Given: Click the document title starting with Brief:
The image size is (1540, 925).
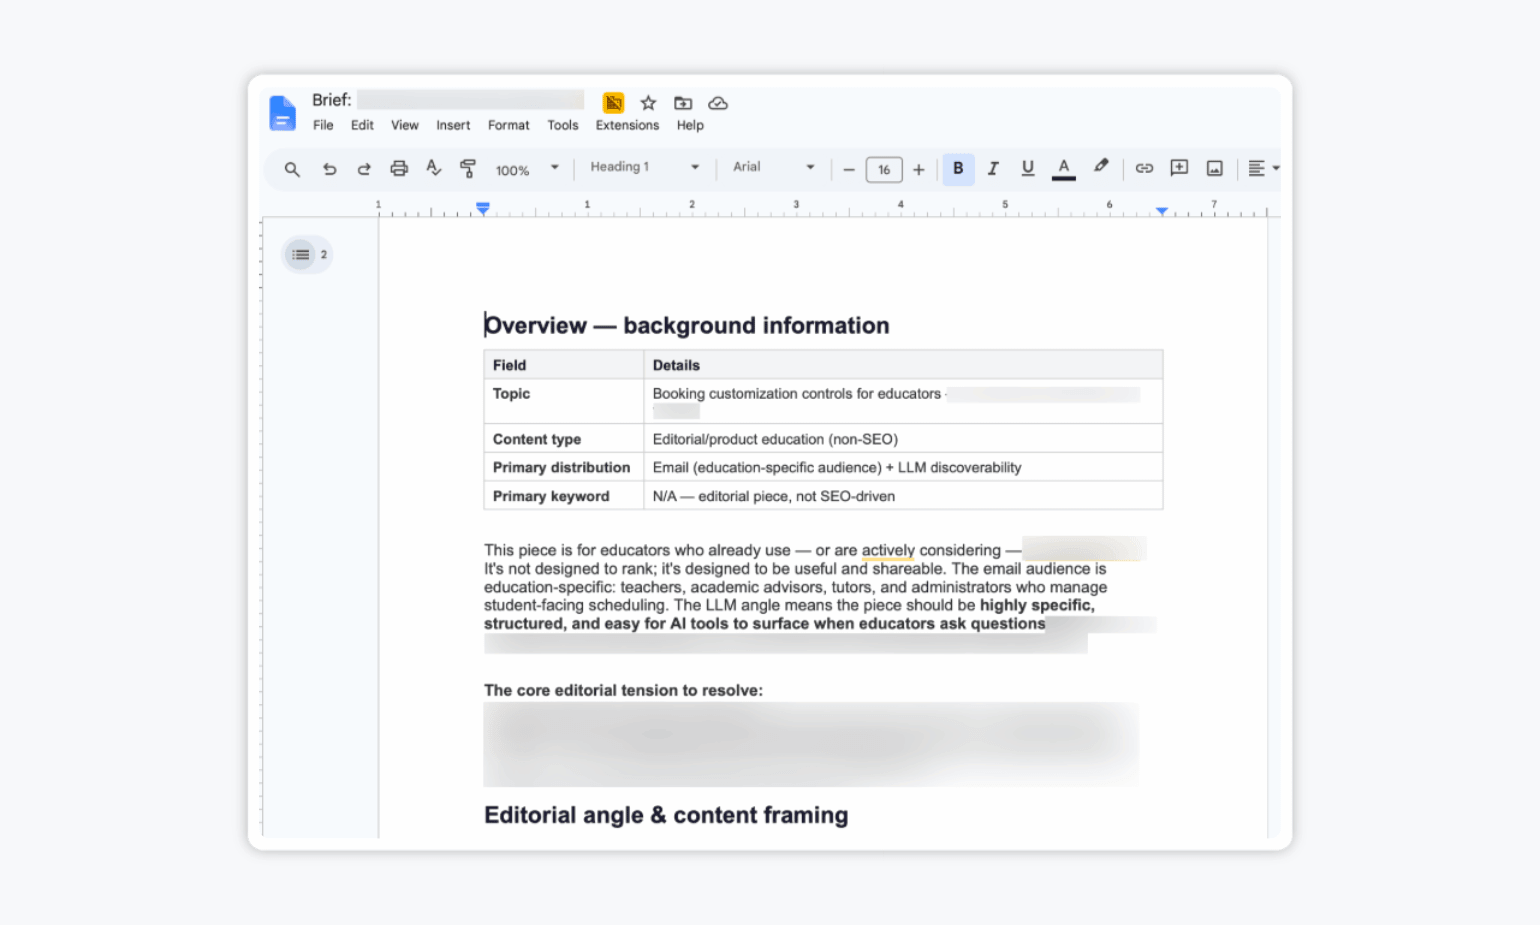Looking at the screenshot, I should pyautogui.click(x=447, y=100).
